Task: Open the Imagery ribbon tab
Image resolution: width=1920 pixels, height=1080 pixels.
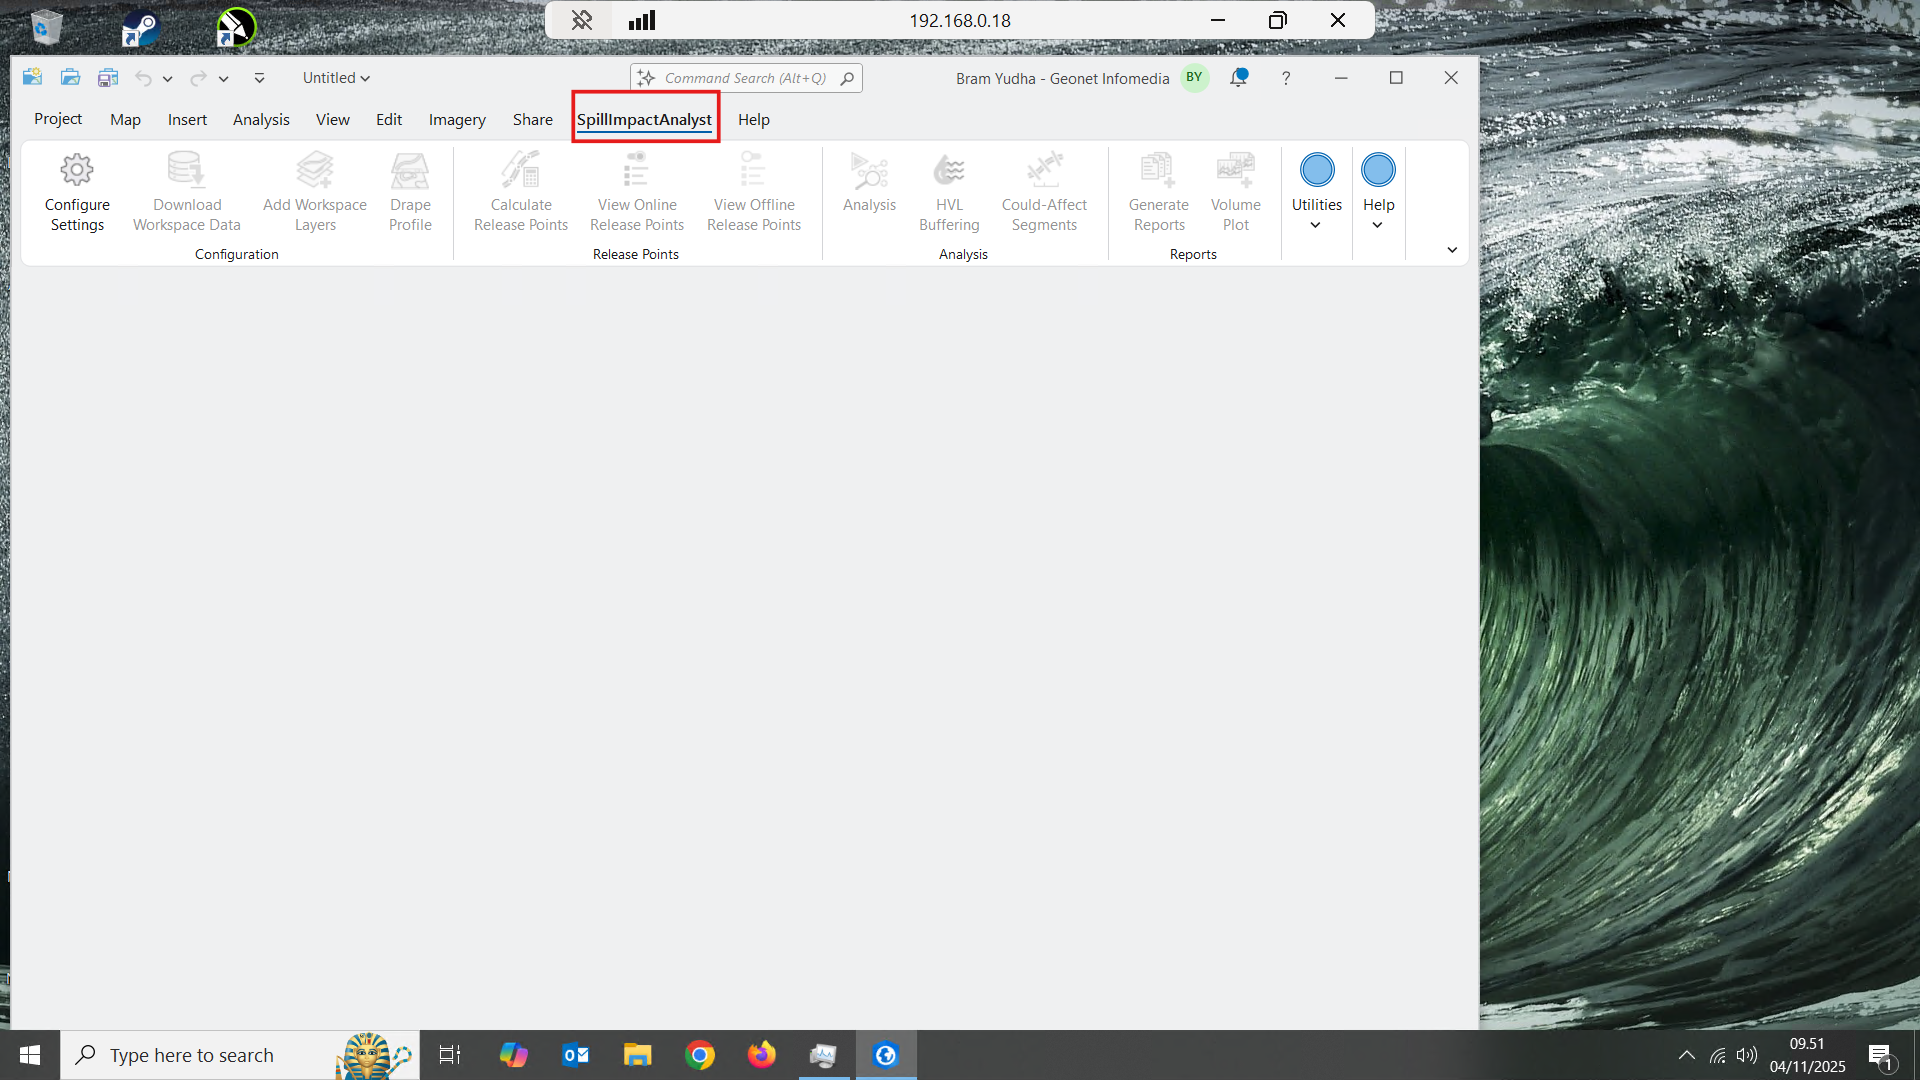Action: click(457, 119)
